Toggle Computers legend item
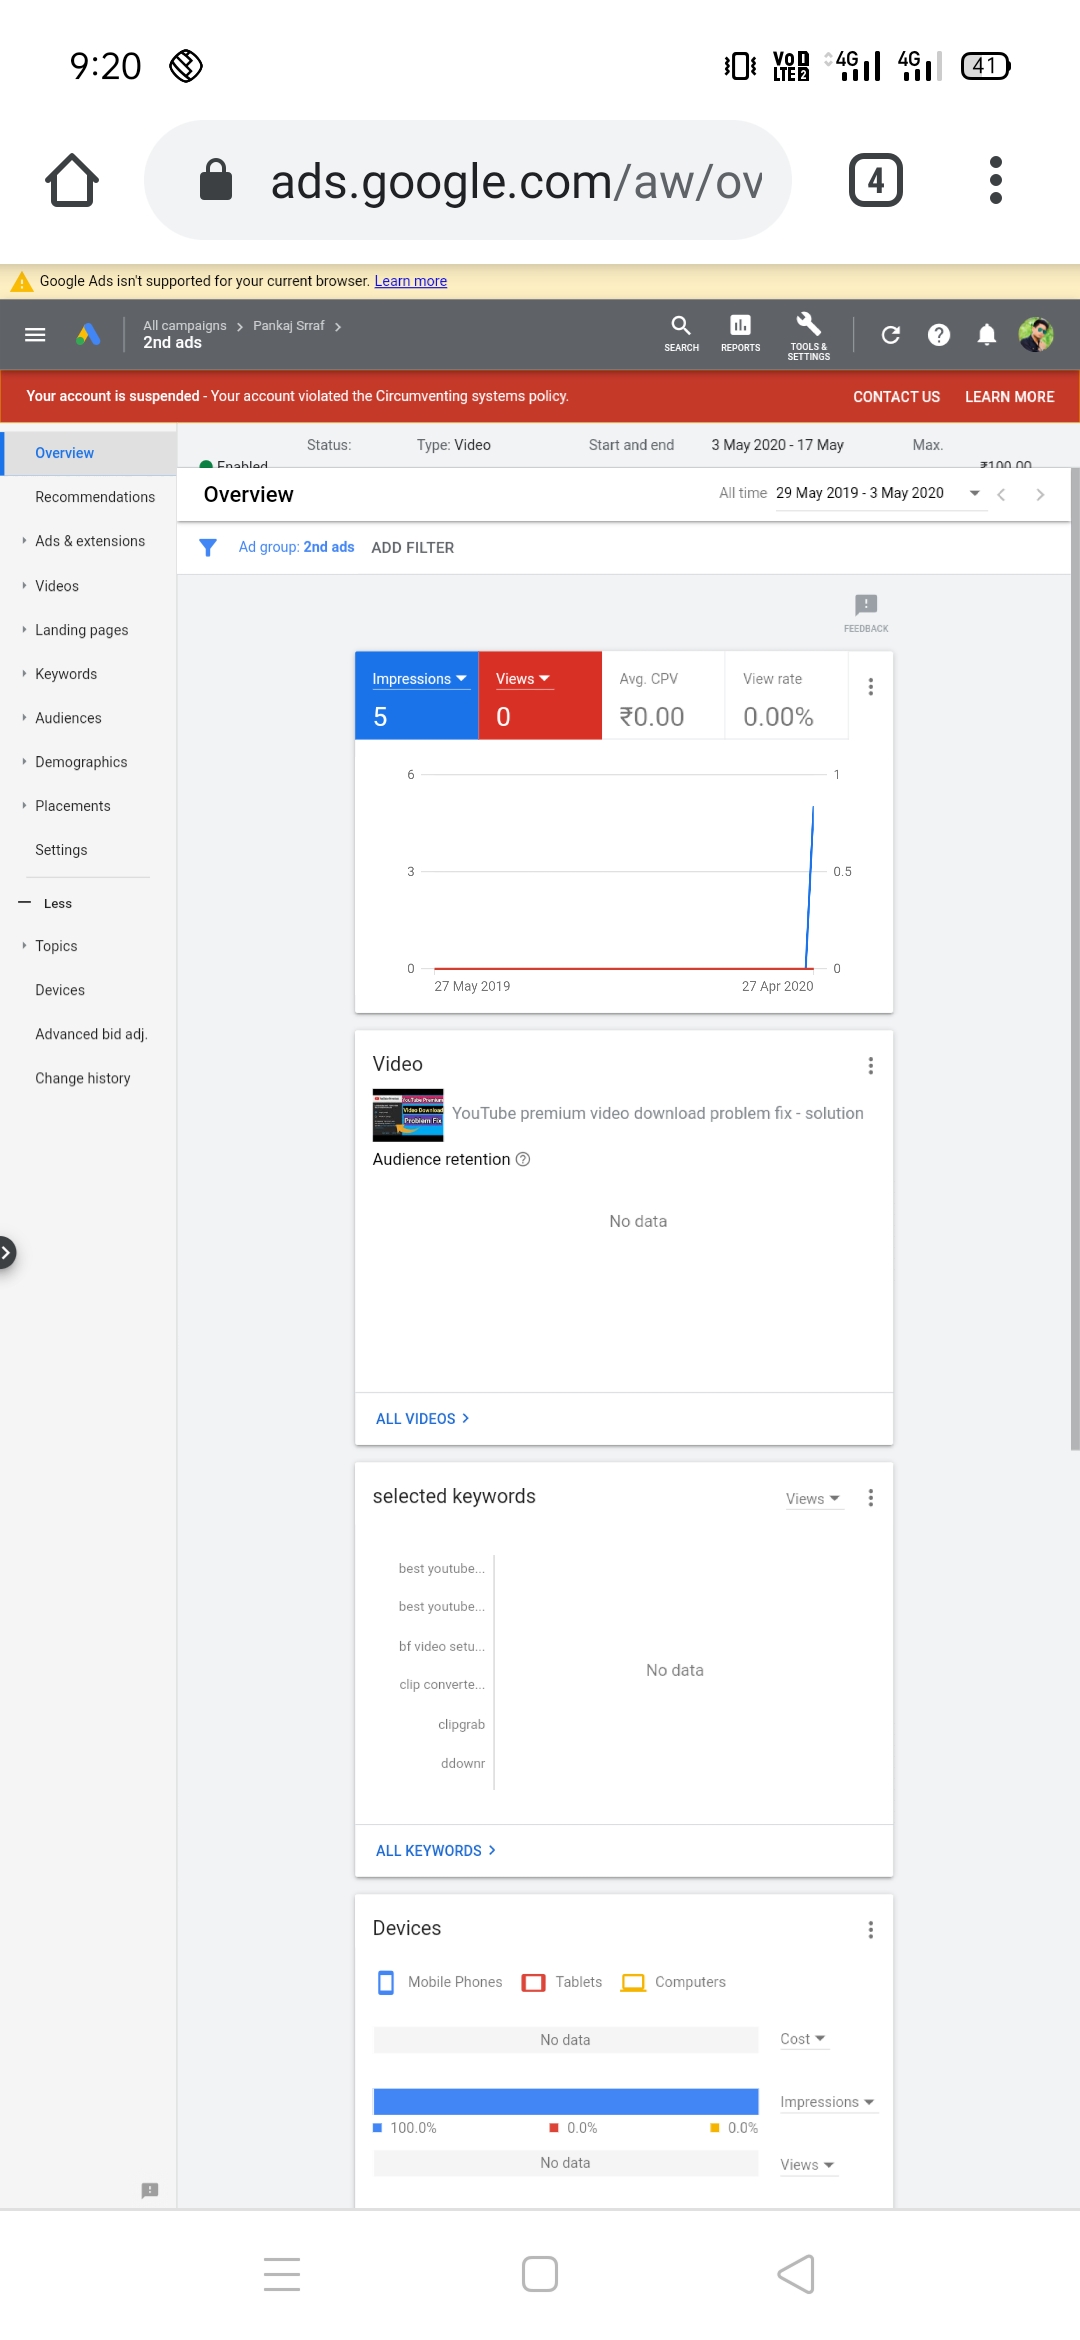The width and height of the screenshot is (1080, 2340). pyautogui.click(x=673, y=1982)
